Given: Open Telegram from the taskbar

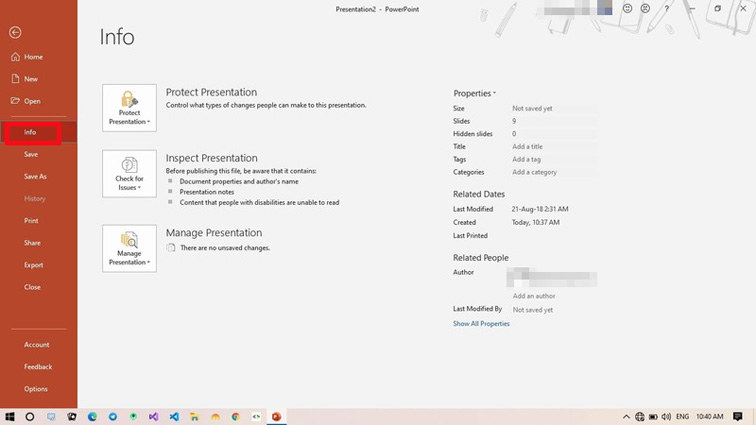Looking at the screenshot, I should coord(113,416).
